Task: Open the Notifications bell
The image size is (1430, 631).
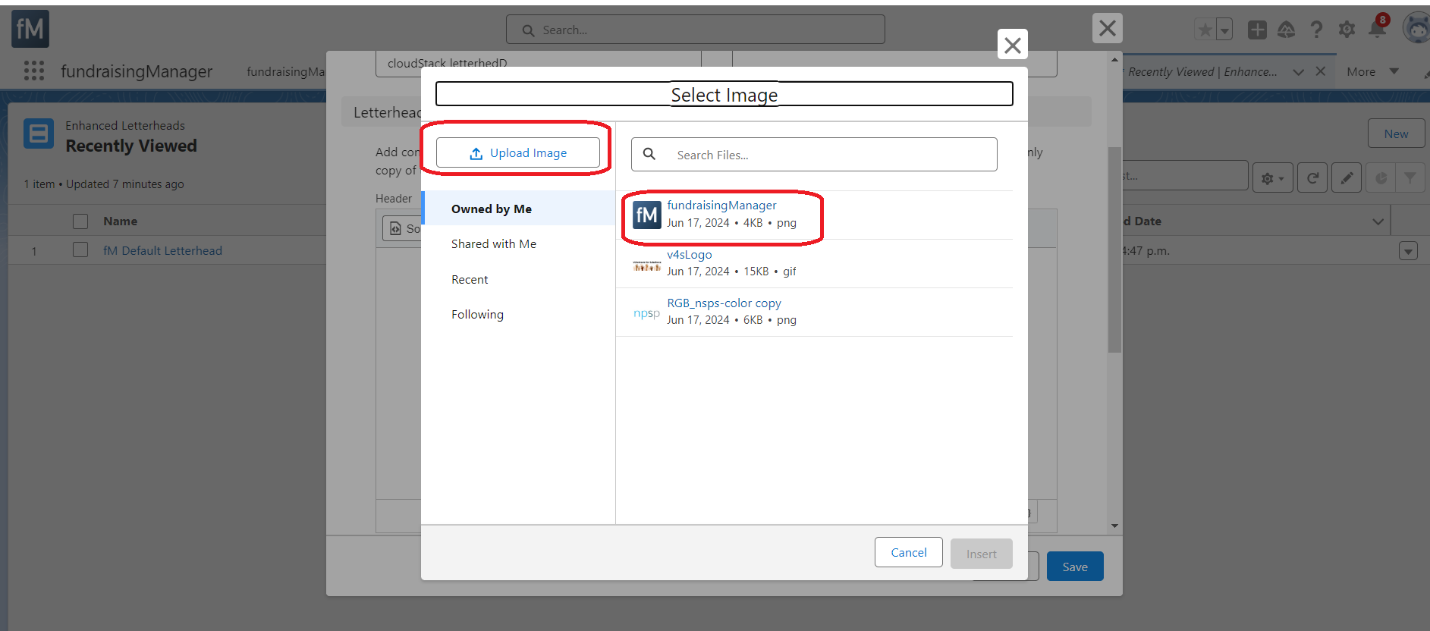Action: tap(1377, 28)
